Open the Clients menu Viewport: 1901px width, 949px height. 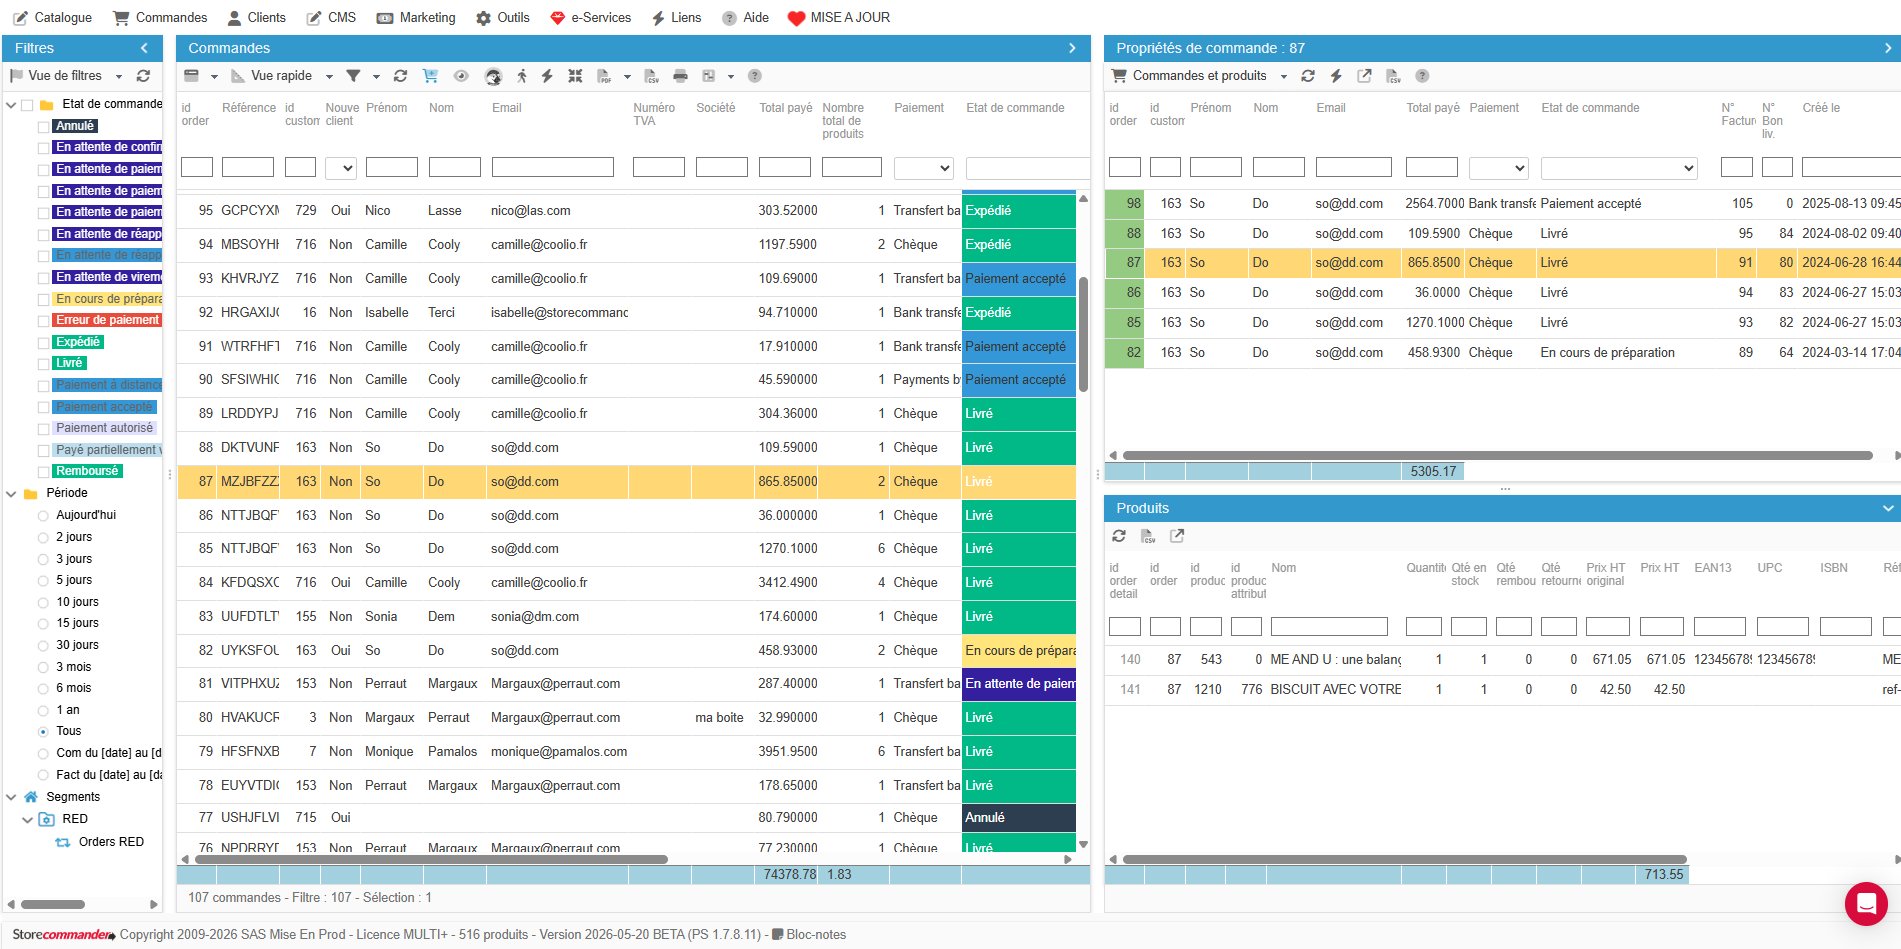[256, 17]
